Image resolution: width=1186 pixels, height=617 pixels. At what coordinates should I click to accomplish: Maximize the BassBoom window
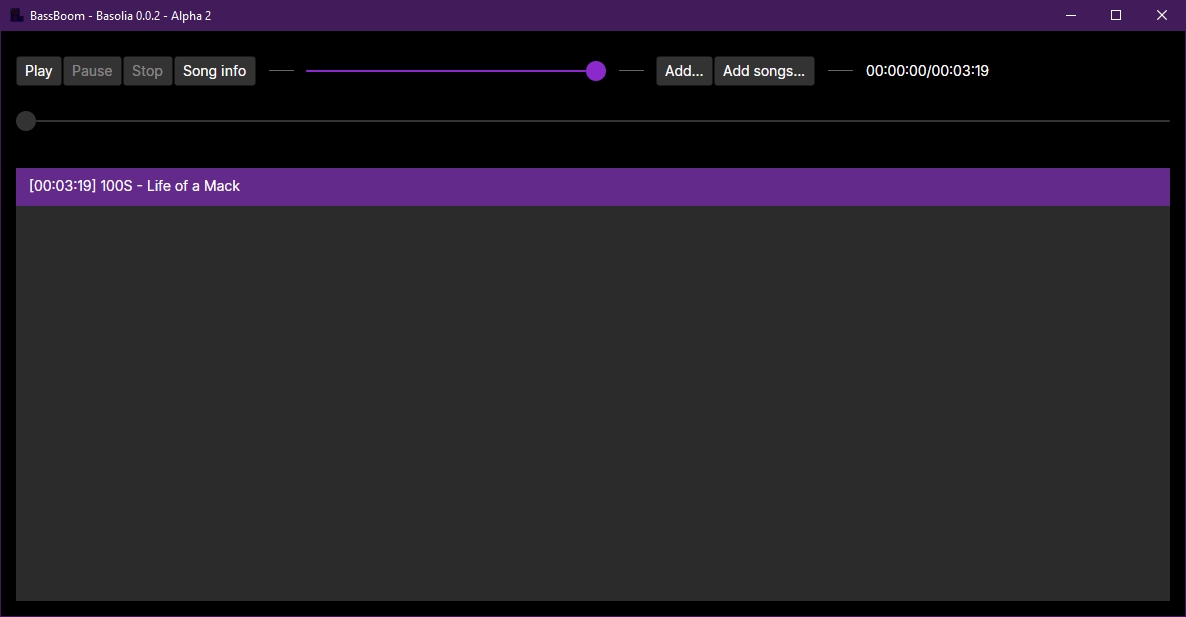[x=1116, y=15]
